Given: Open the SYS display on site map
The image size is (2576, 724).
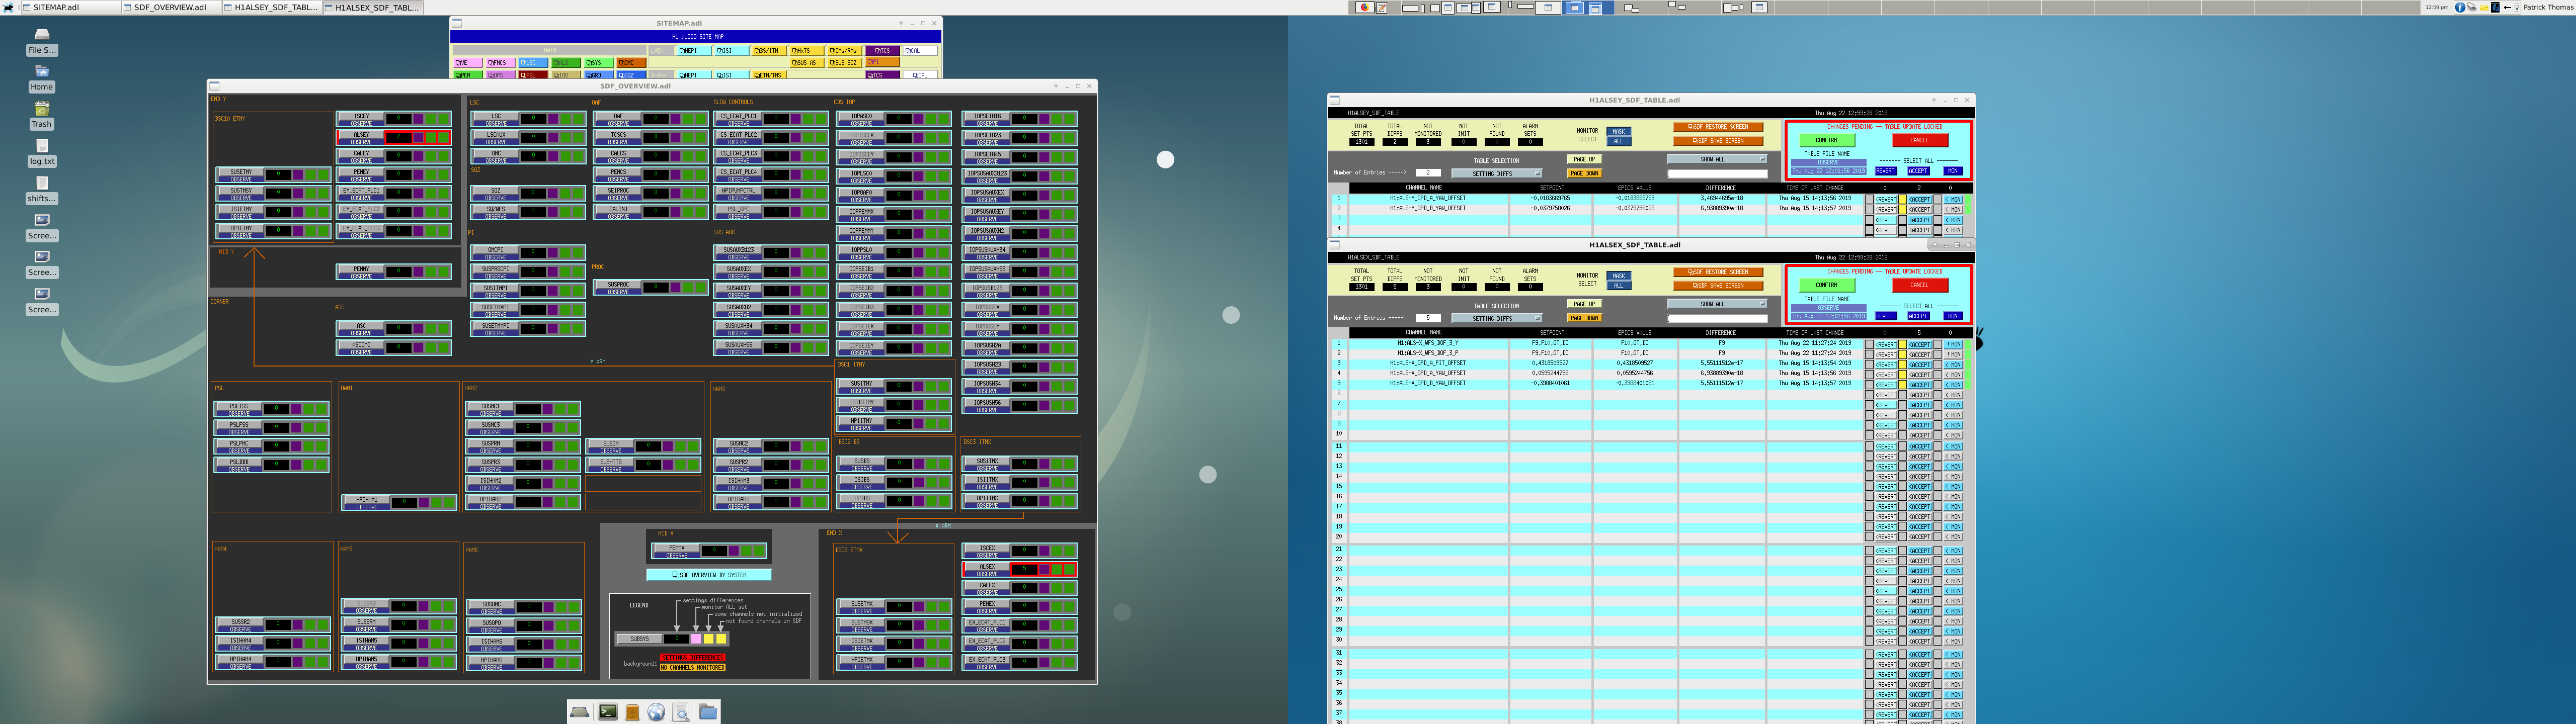Looking at the screenshot, I should (x=598, y=63).
